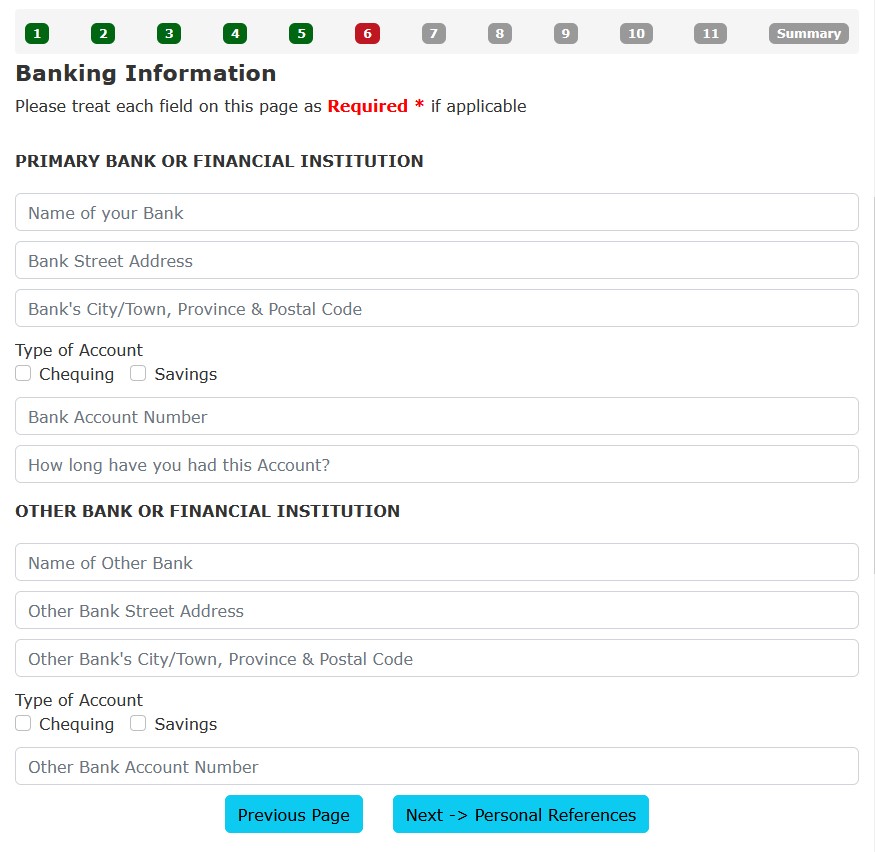Jump to completed step 3 badge
Viewport: 875px width, 852px height.
(169, 34)
